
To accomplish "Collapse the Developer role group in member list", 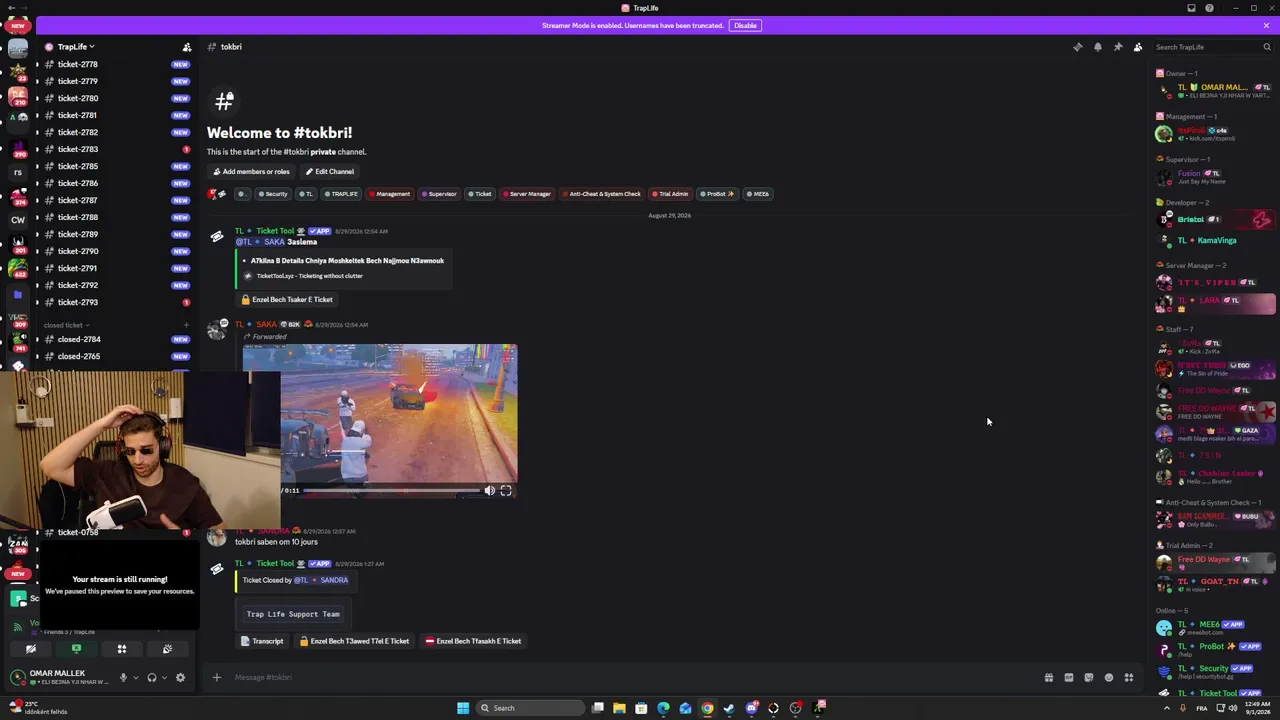I will click(1187, 202).
